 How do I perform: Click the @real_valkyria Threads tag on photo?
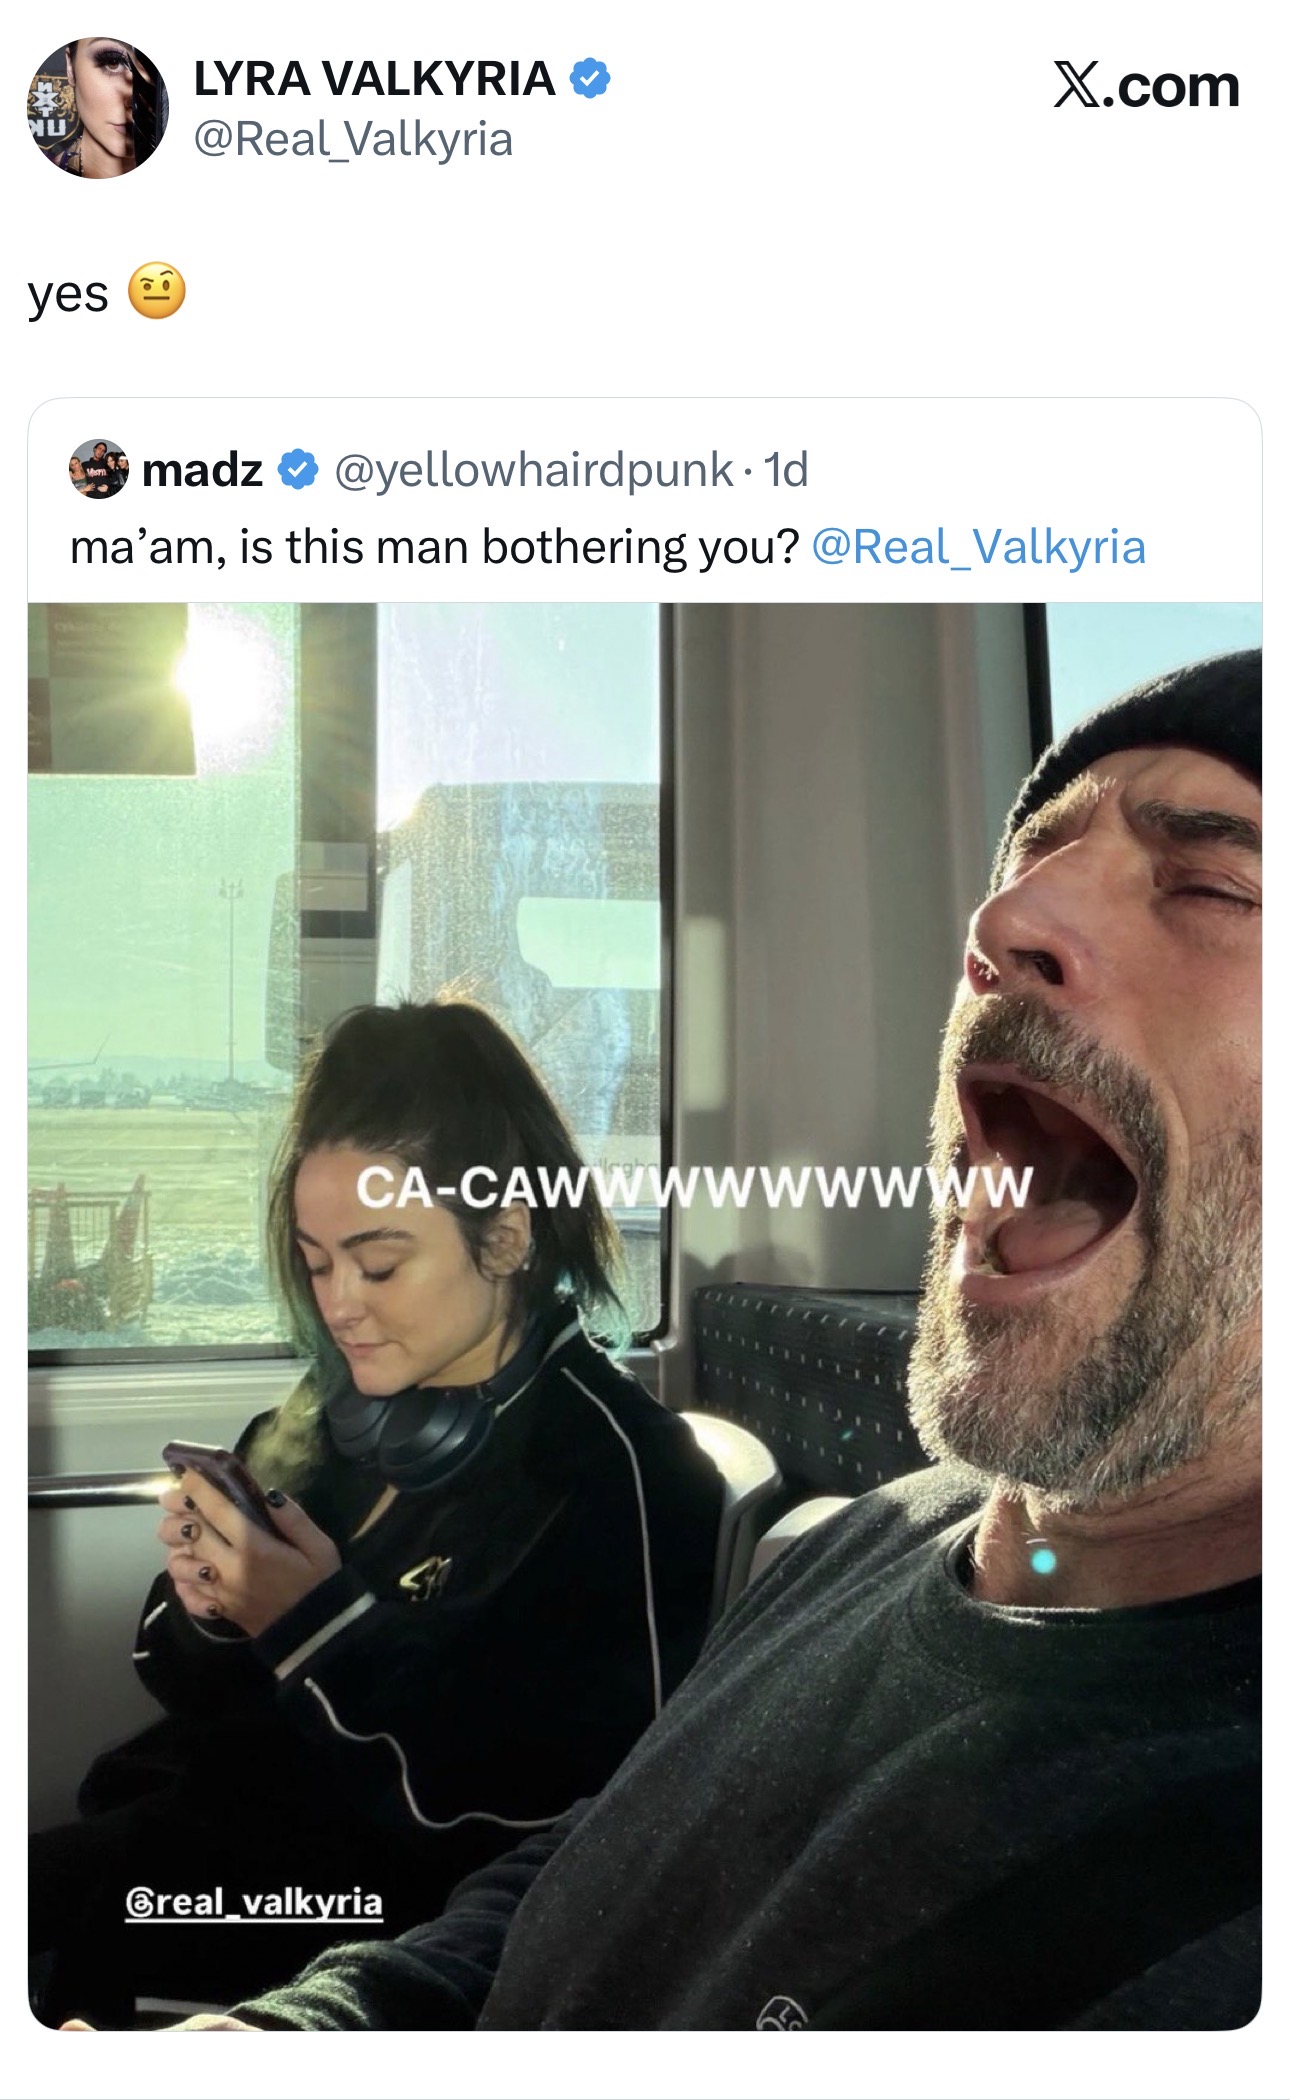click(254, 1902)
